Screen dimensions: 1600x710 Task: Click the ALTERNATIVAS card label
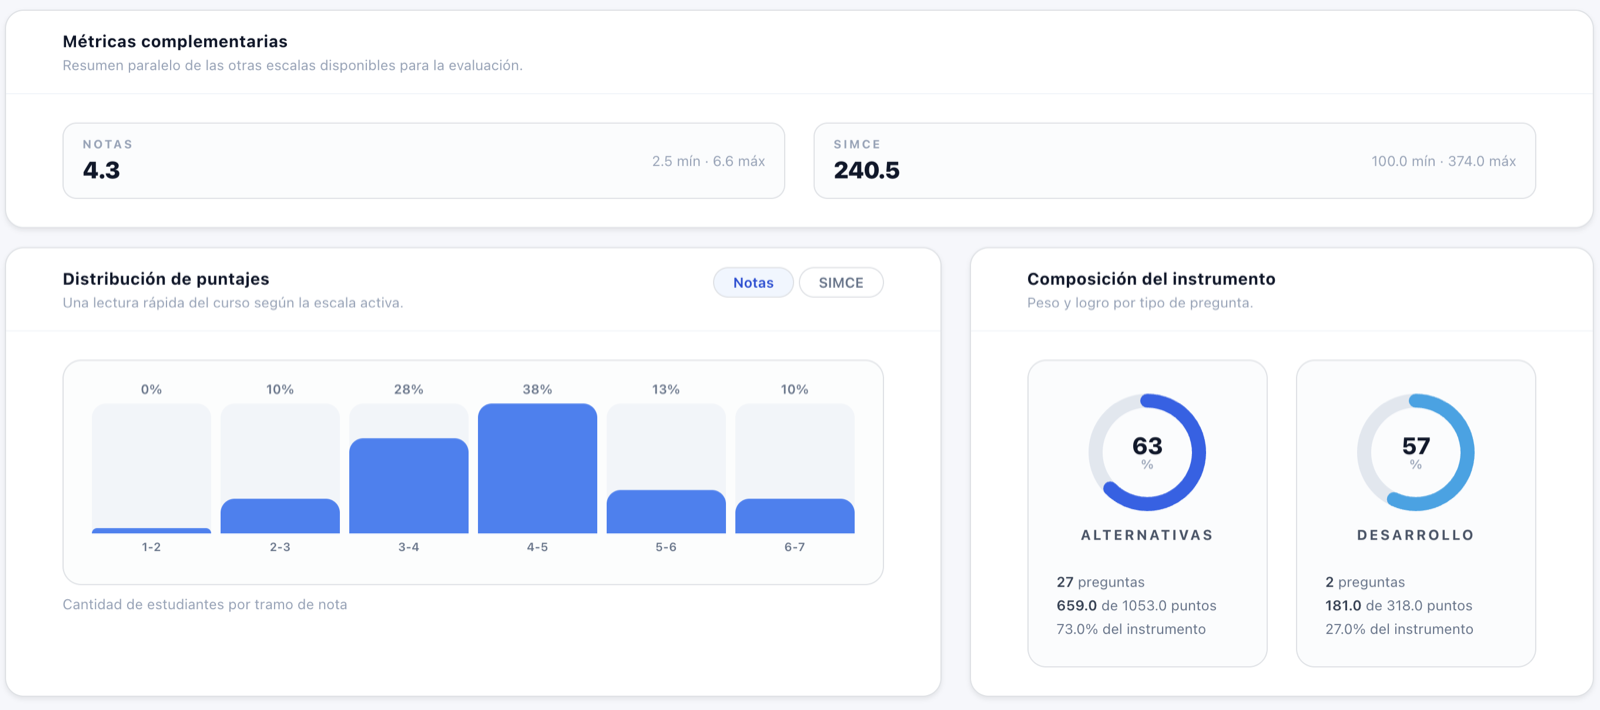point(1147,535)
